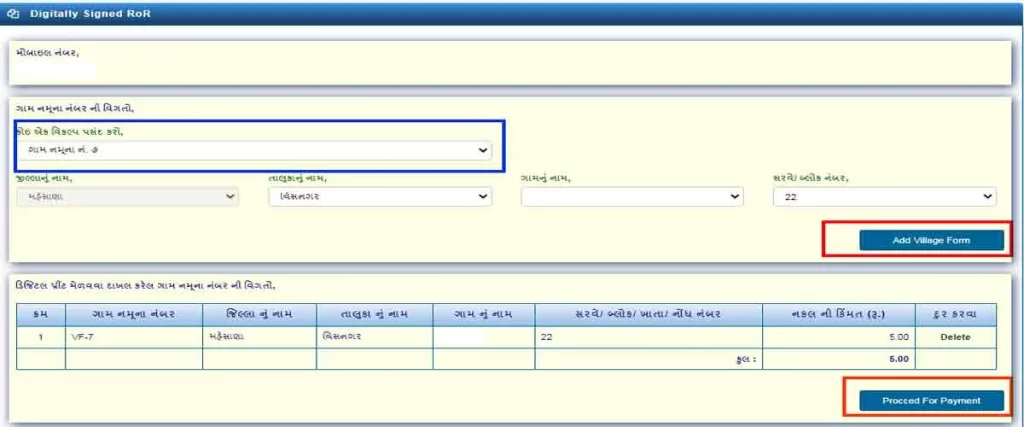Click the Proceed For Payment button

tap(930, 400)
